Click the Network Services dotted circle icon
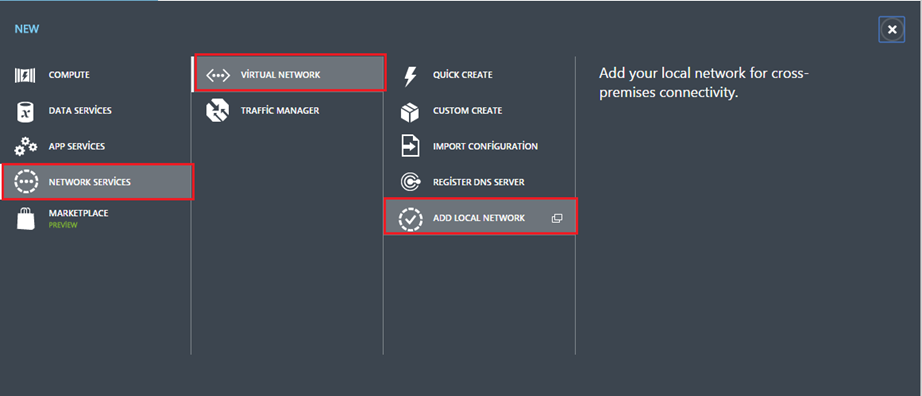 tap(26, 182)
